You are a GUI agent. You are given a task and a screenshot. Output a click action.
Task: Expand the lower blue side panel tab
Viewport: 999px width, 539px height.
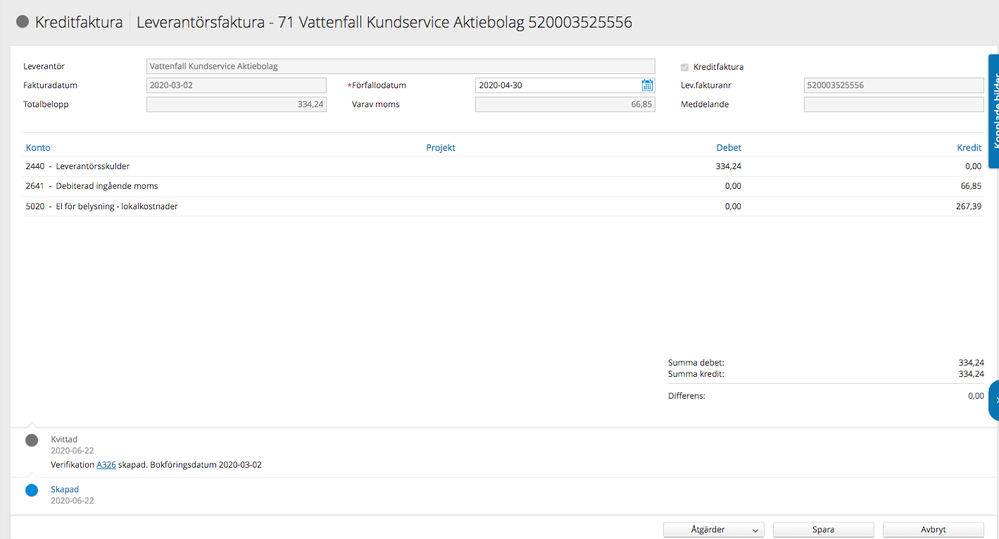[x=994, y=400]
